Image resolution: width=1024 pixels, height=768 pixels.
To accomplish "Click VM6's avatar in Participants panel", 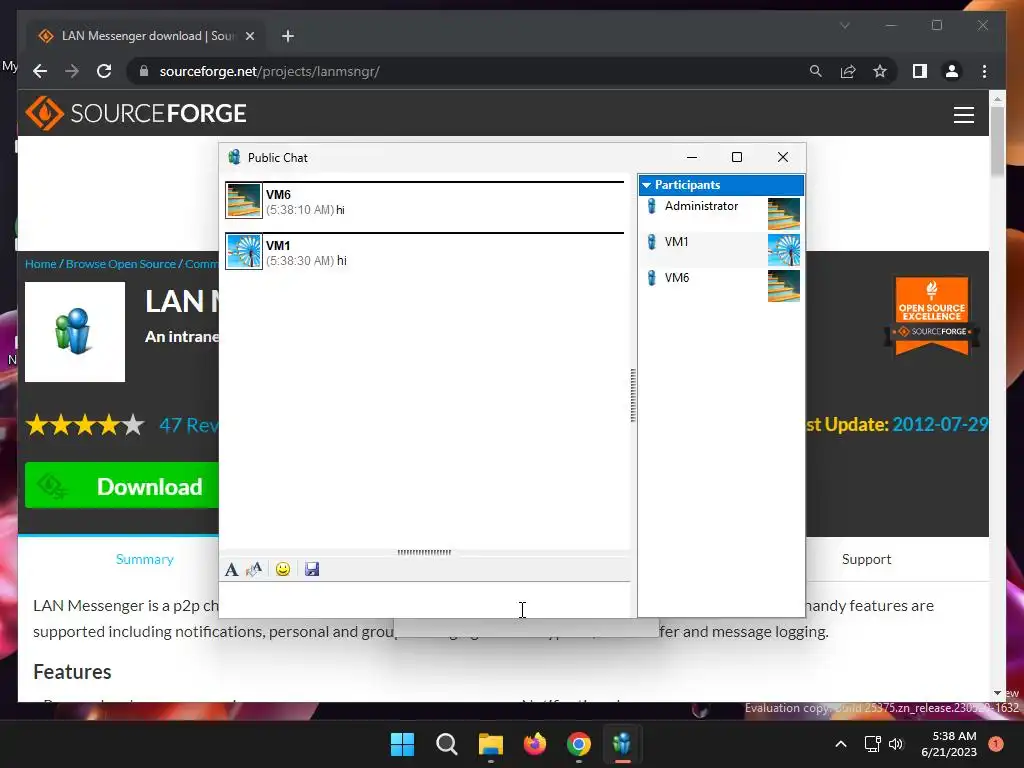I will point(784,285).
